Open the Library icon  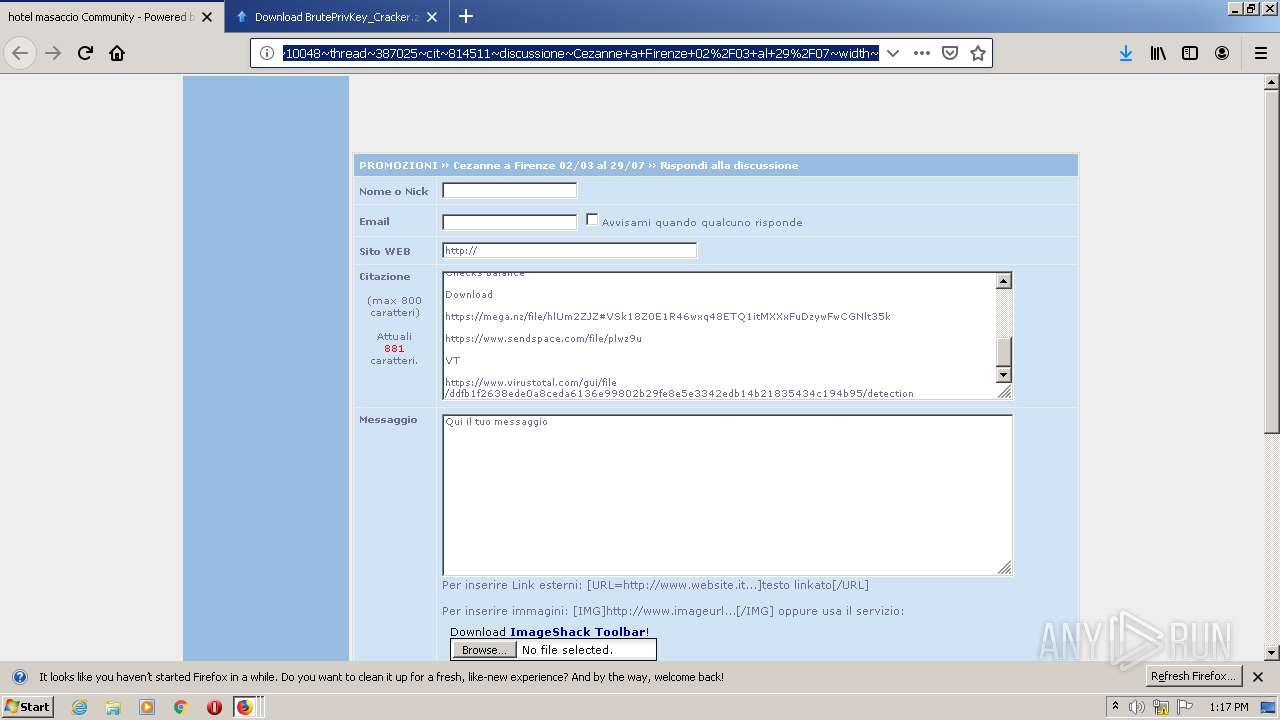pyautogui.click(x=1158, y=53)
